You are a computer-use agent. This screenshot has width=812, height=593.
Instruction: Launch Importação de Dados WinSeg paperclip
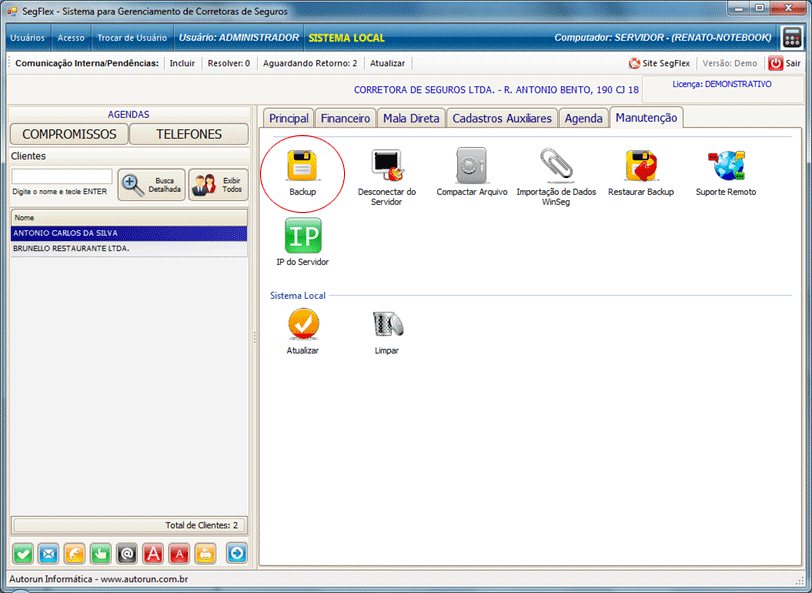tap(556, 166)
